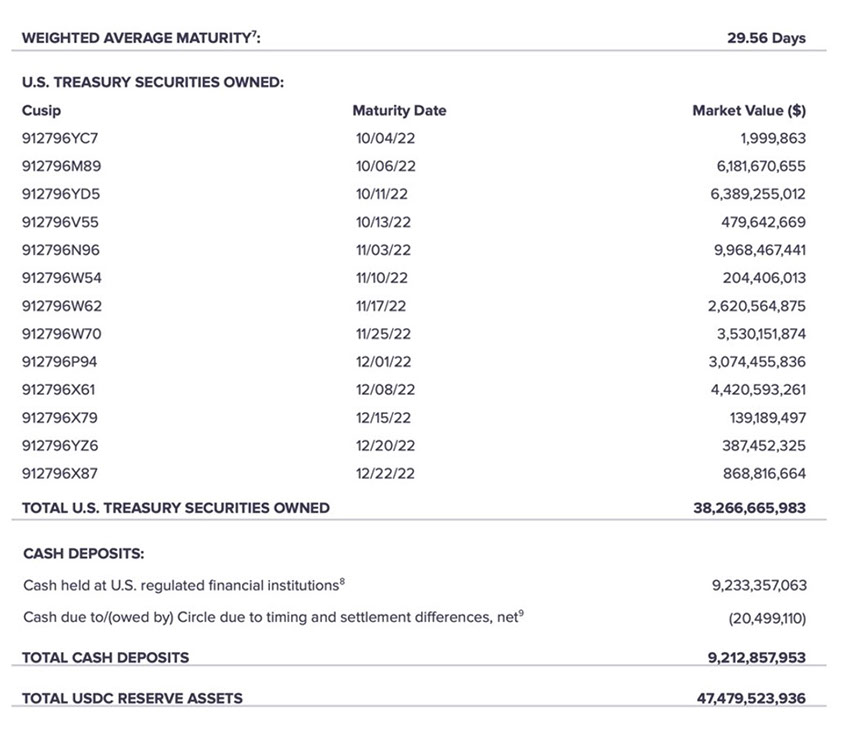Select Cusip 912796YC7
The width and height of the screenshot is (851, 730).
tap(60, 138)
